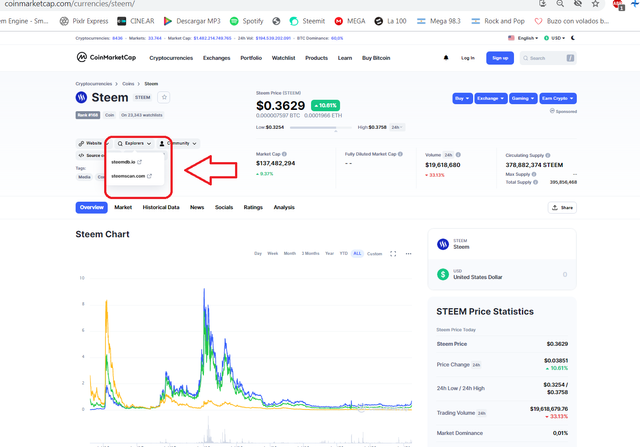Toggle chart fullscreen icon
Screen dimensions: 640x447
[x=393, y=254]
